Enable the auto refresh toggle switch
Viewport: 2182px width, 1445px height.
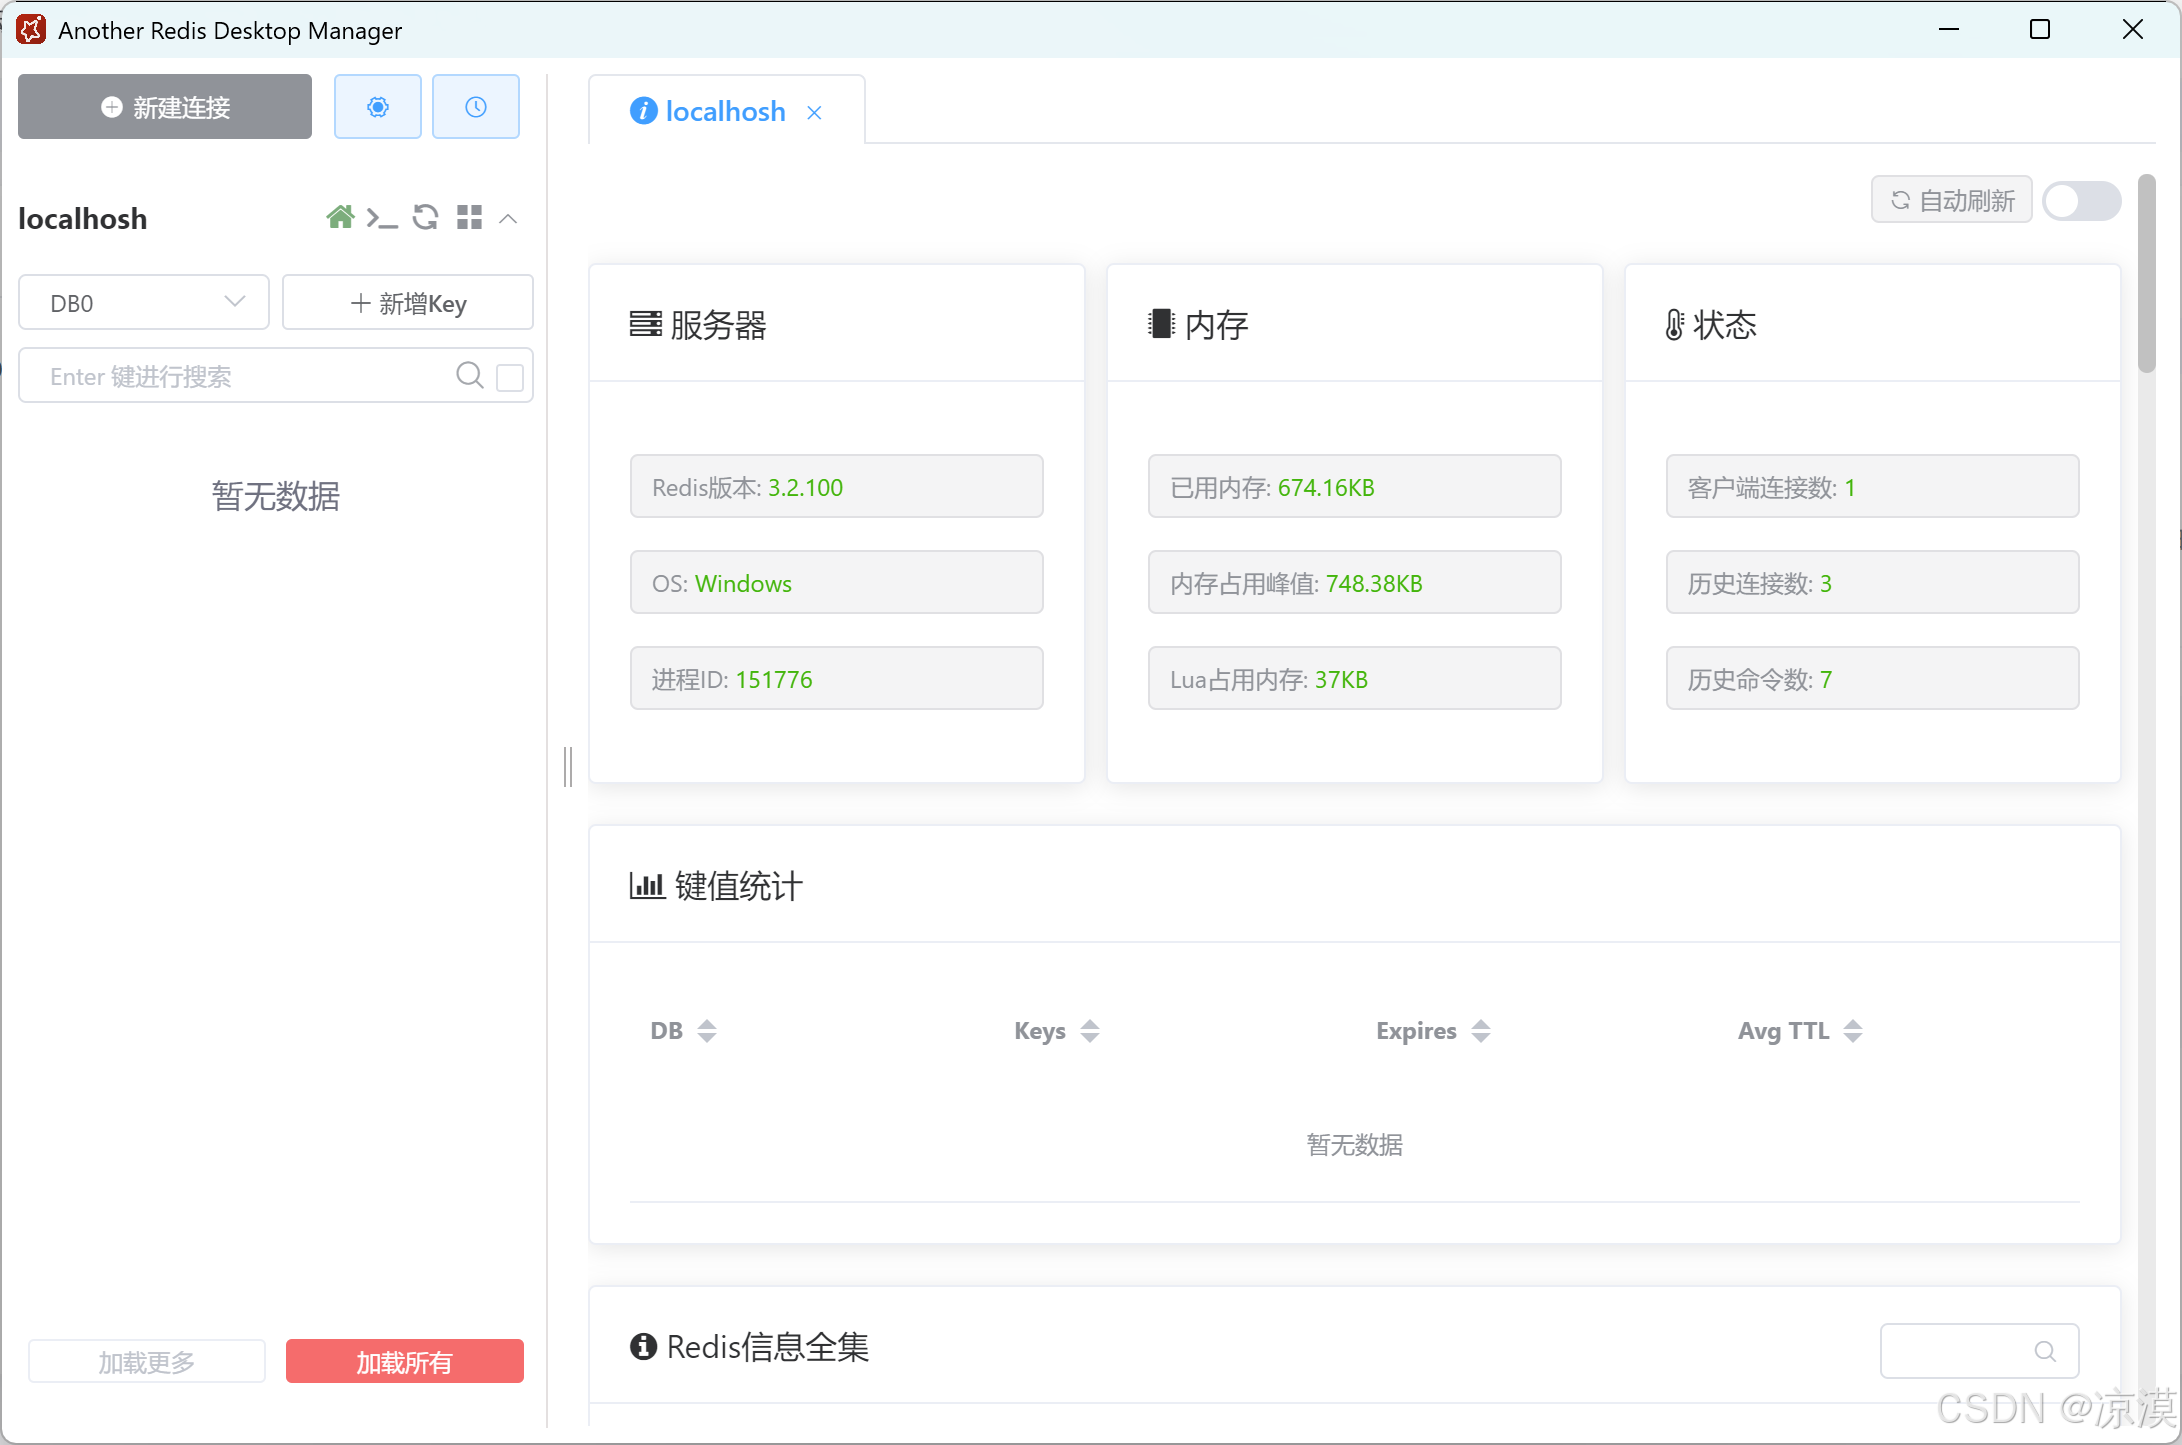(2081, 201)
